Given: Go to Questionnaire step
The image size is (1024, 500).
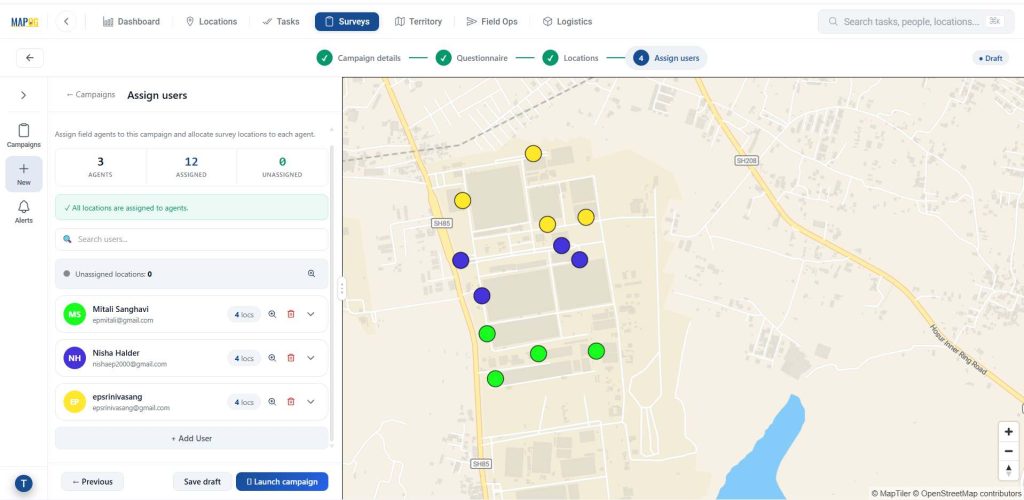Looking at the screenshot, I should [x=472, y=58].
